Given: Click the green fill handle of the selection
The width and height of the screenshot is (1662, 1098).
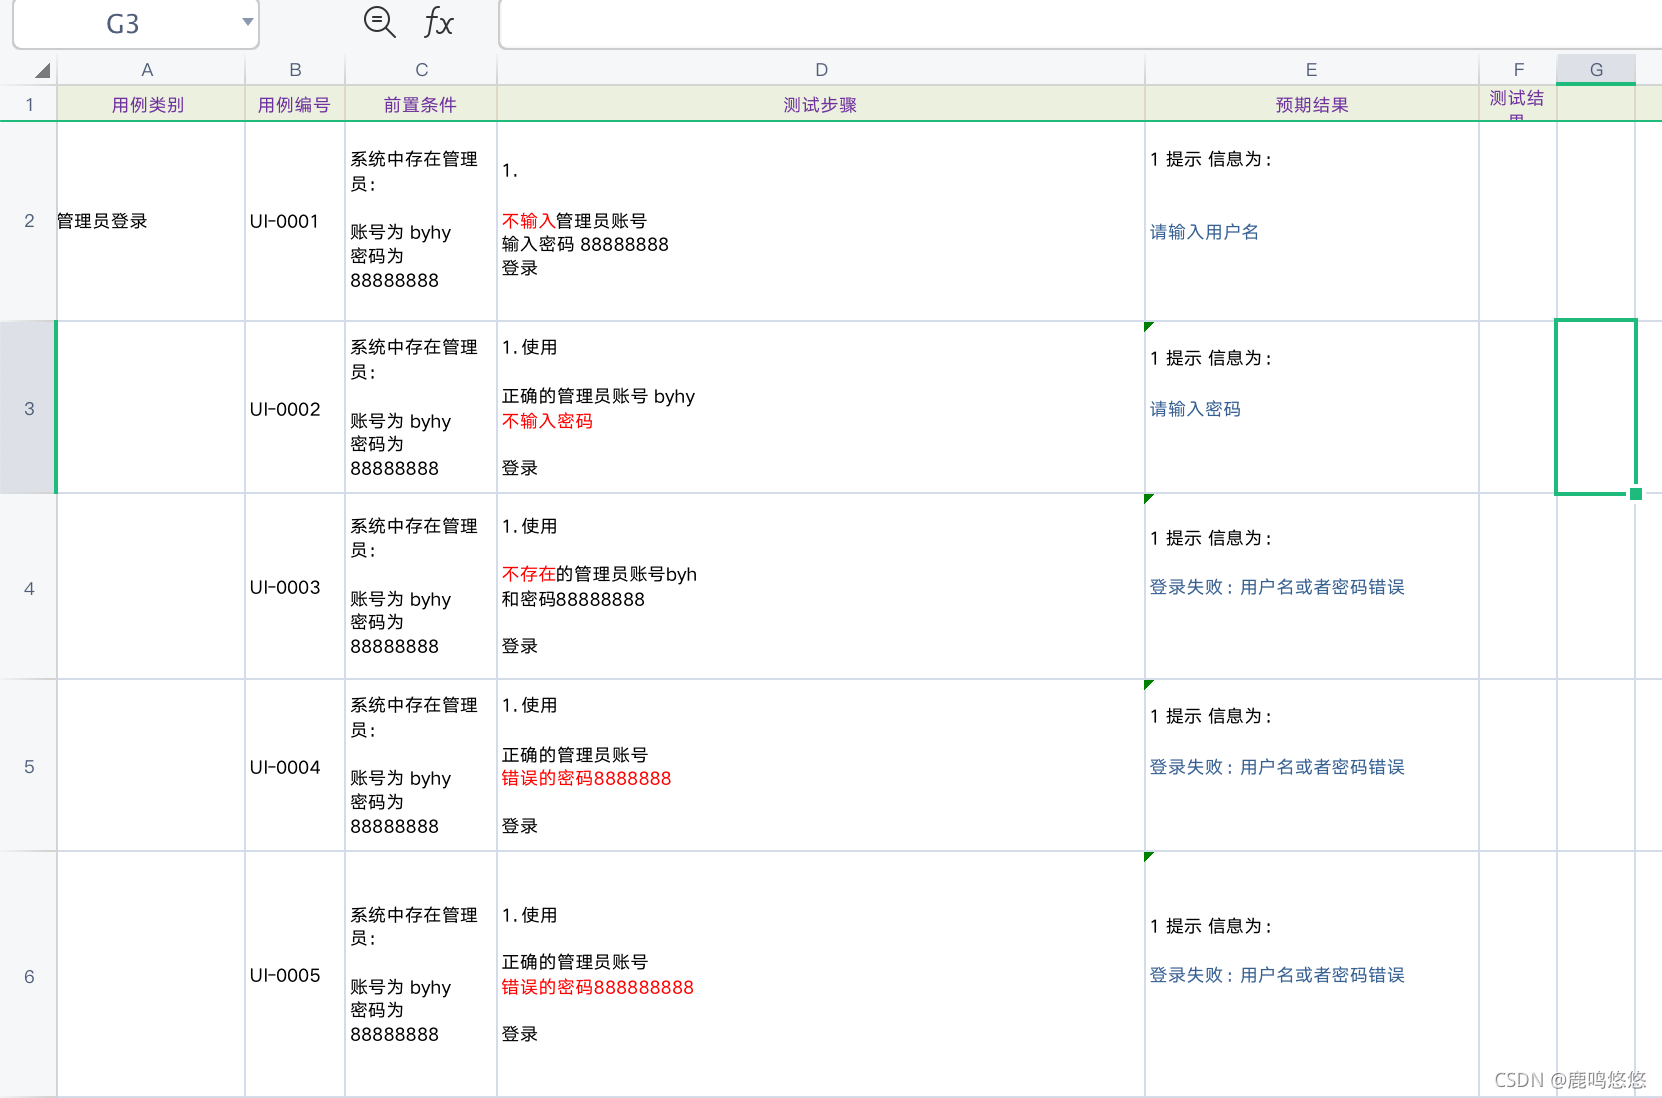Looking at the screenshot, I should [x=1637, y=493].
